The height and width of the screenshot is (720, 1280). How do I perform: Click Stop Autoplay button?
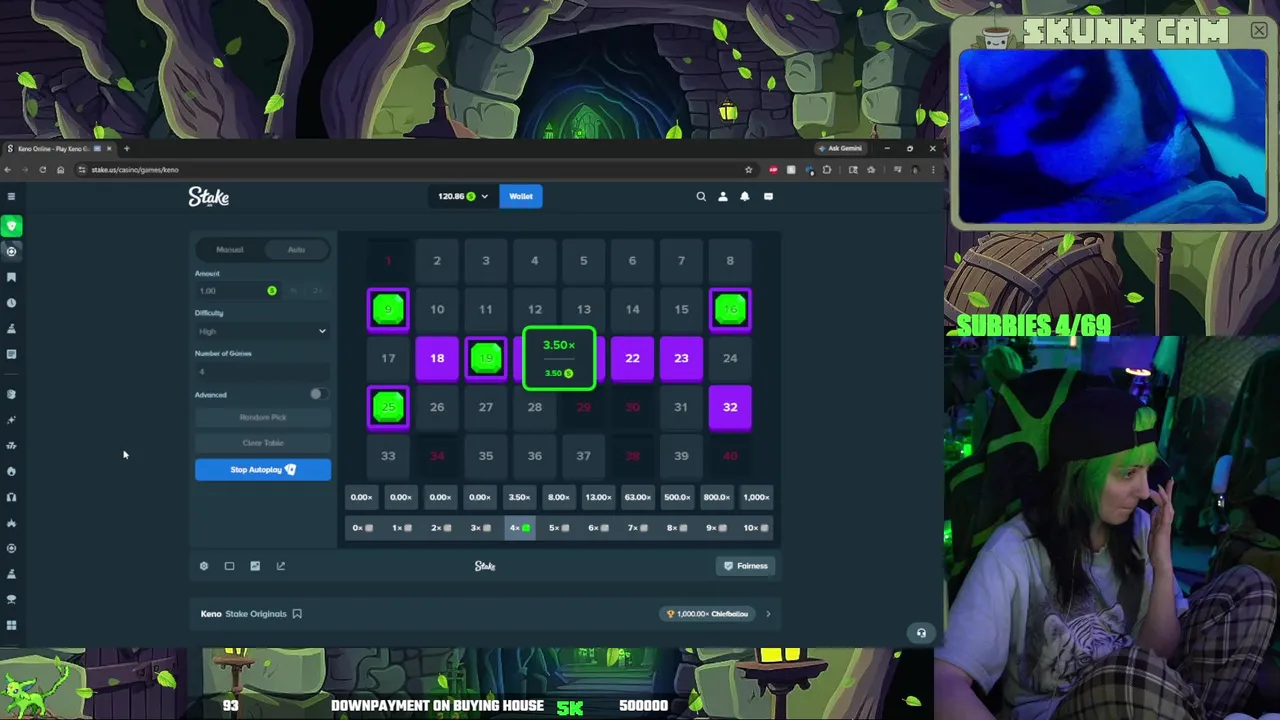tap(262, 470)
